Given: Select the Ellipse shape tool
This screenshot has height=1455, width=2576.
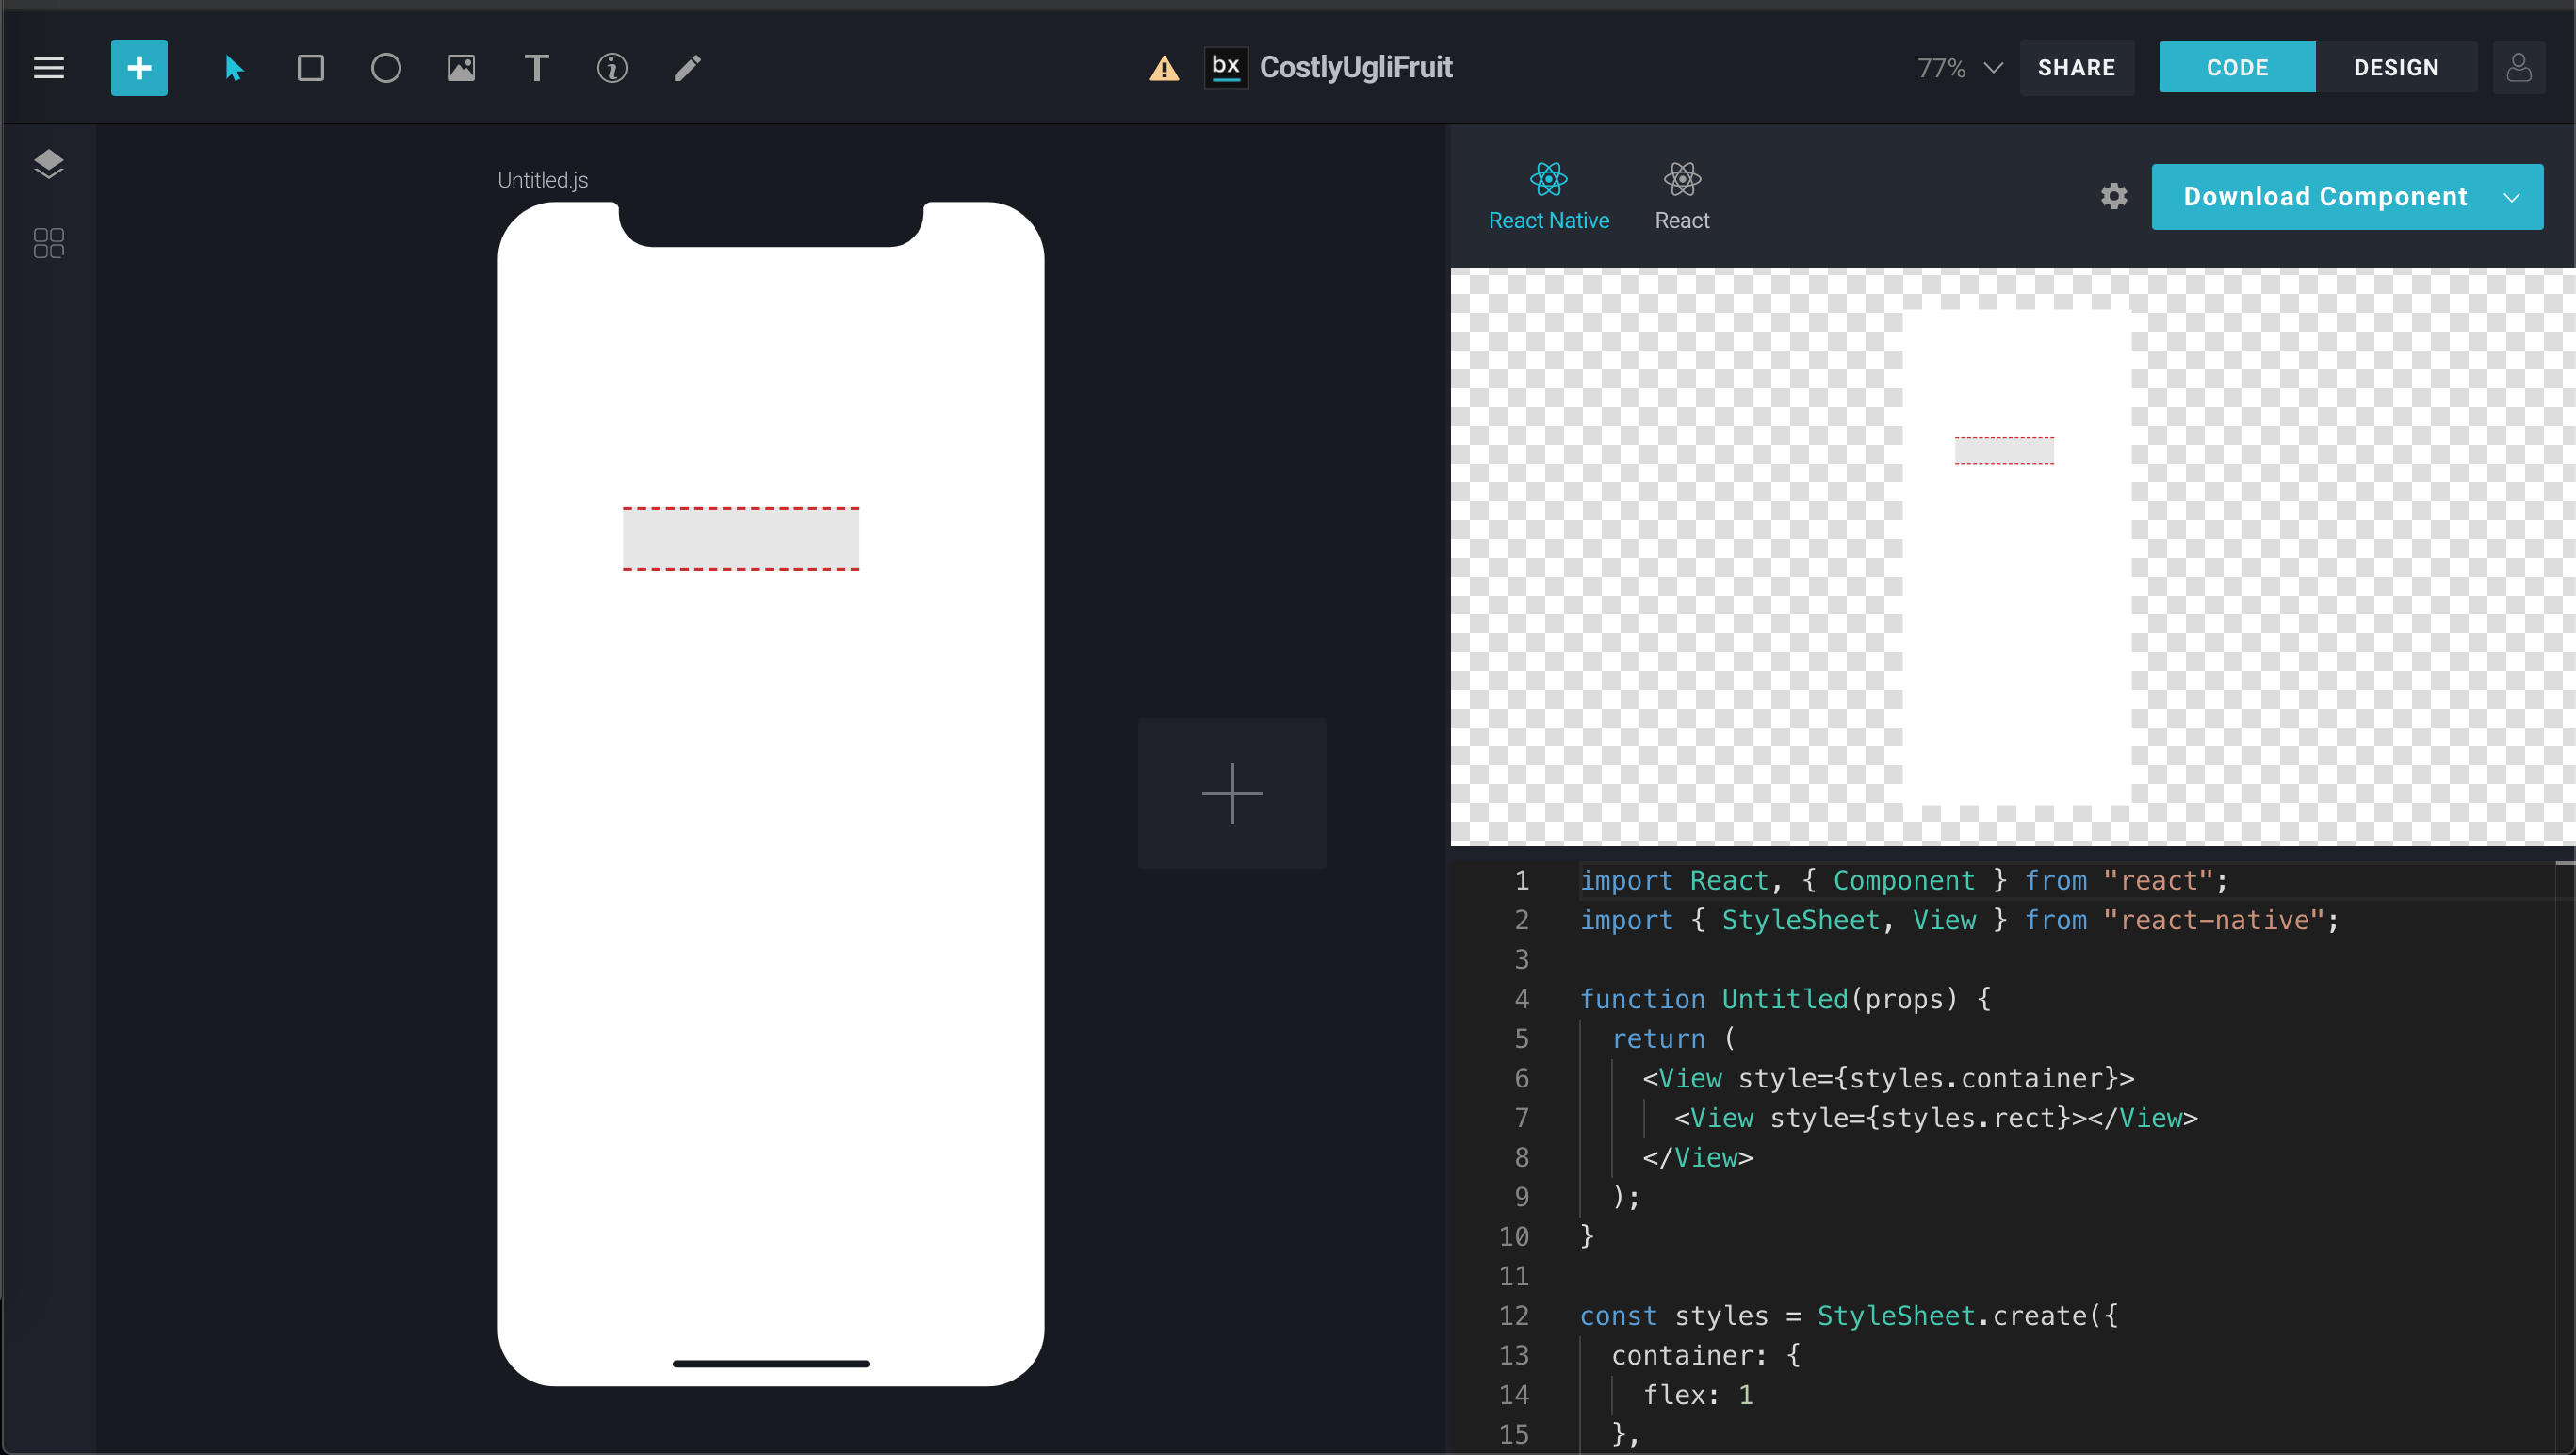Looking at the screenshot, I should click(386, 68).
